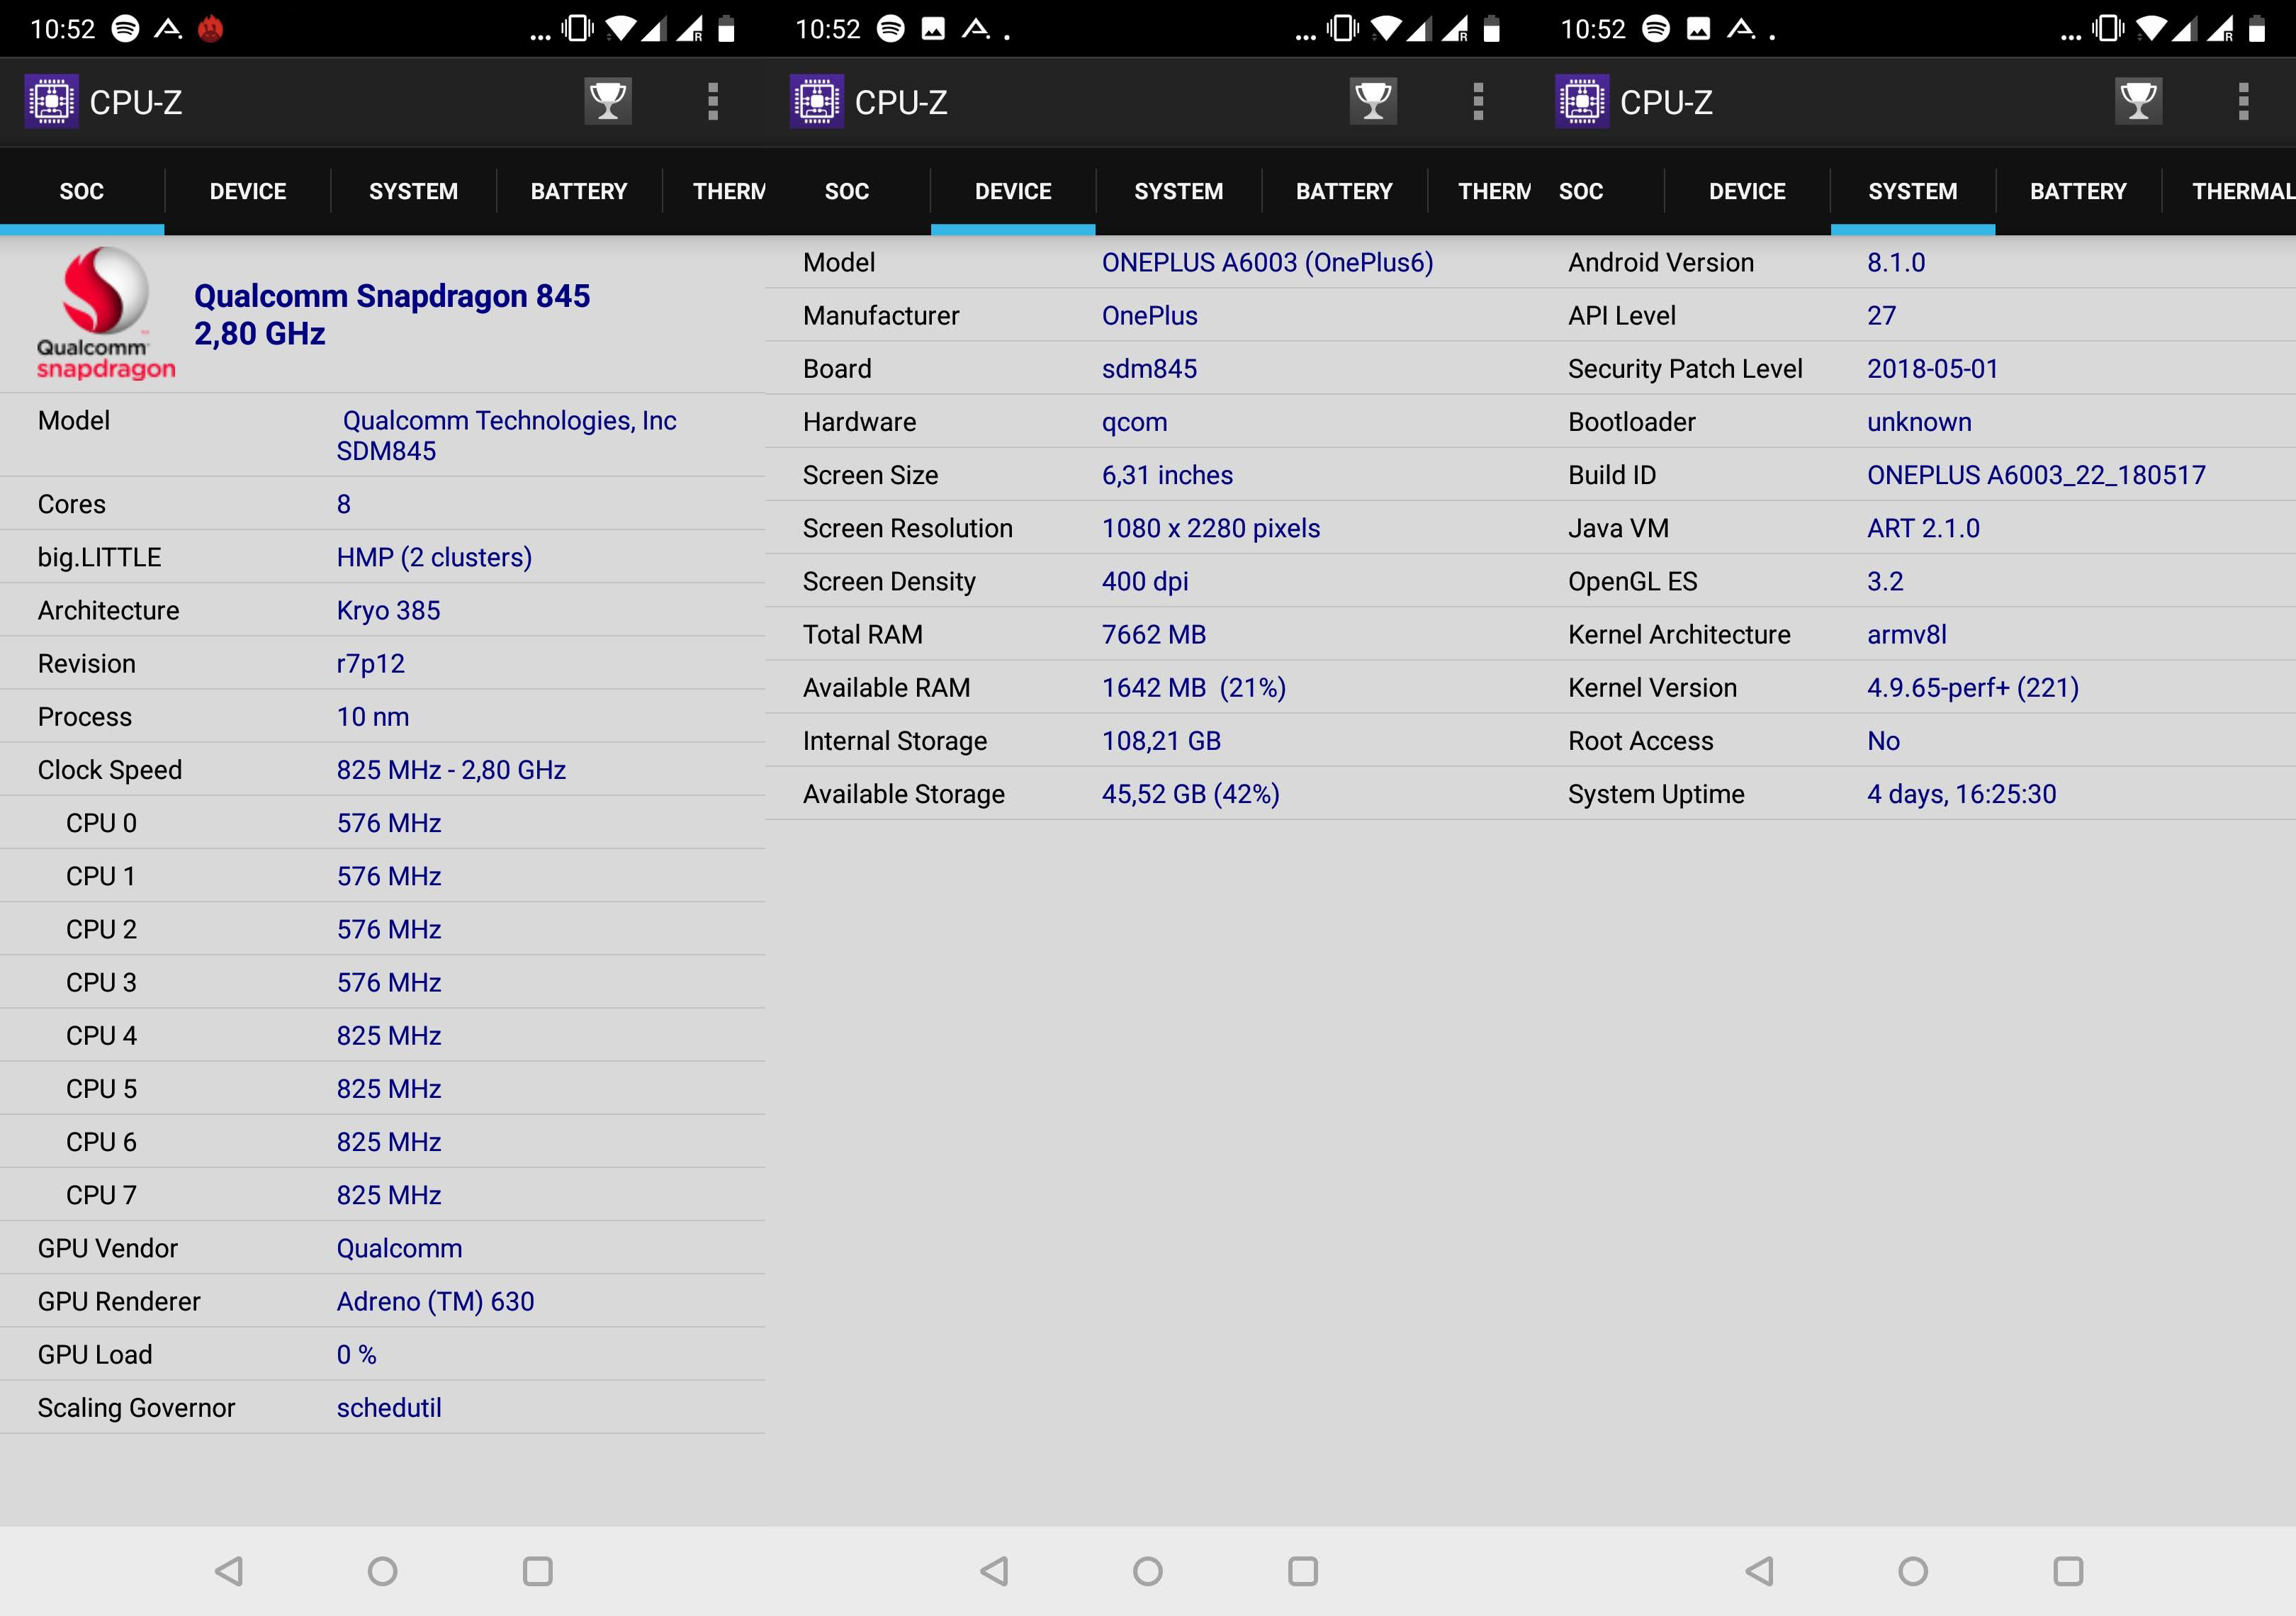The width and height of the screenshot is (2296, 1616).
Task: Switch to the SYSTEM tab in the left screen
Action: coord(413,191)
